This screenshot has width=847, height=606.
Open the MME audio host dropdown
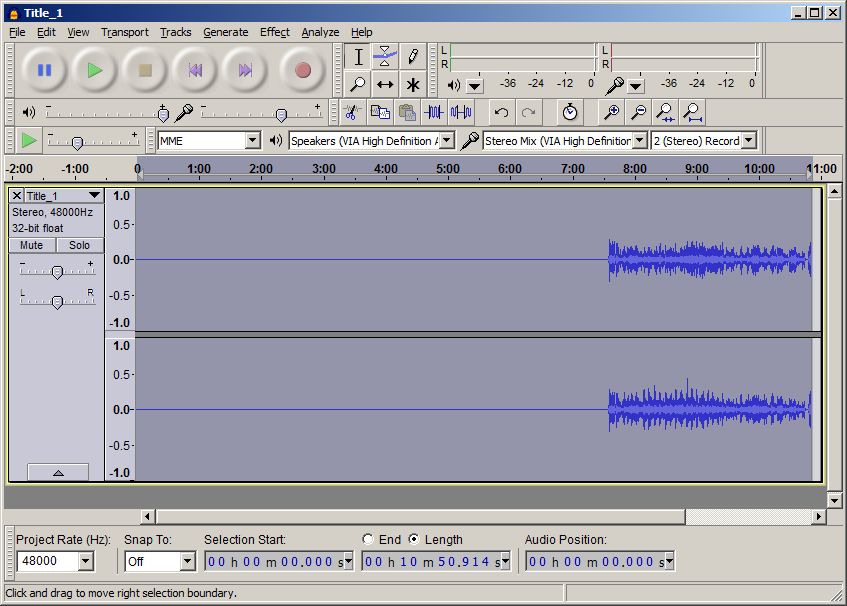[x=252, y=141]
